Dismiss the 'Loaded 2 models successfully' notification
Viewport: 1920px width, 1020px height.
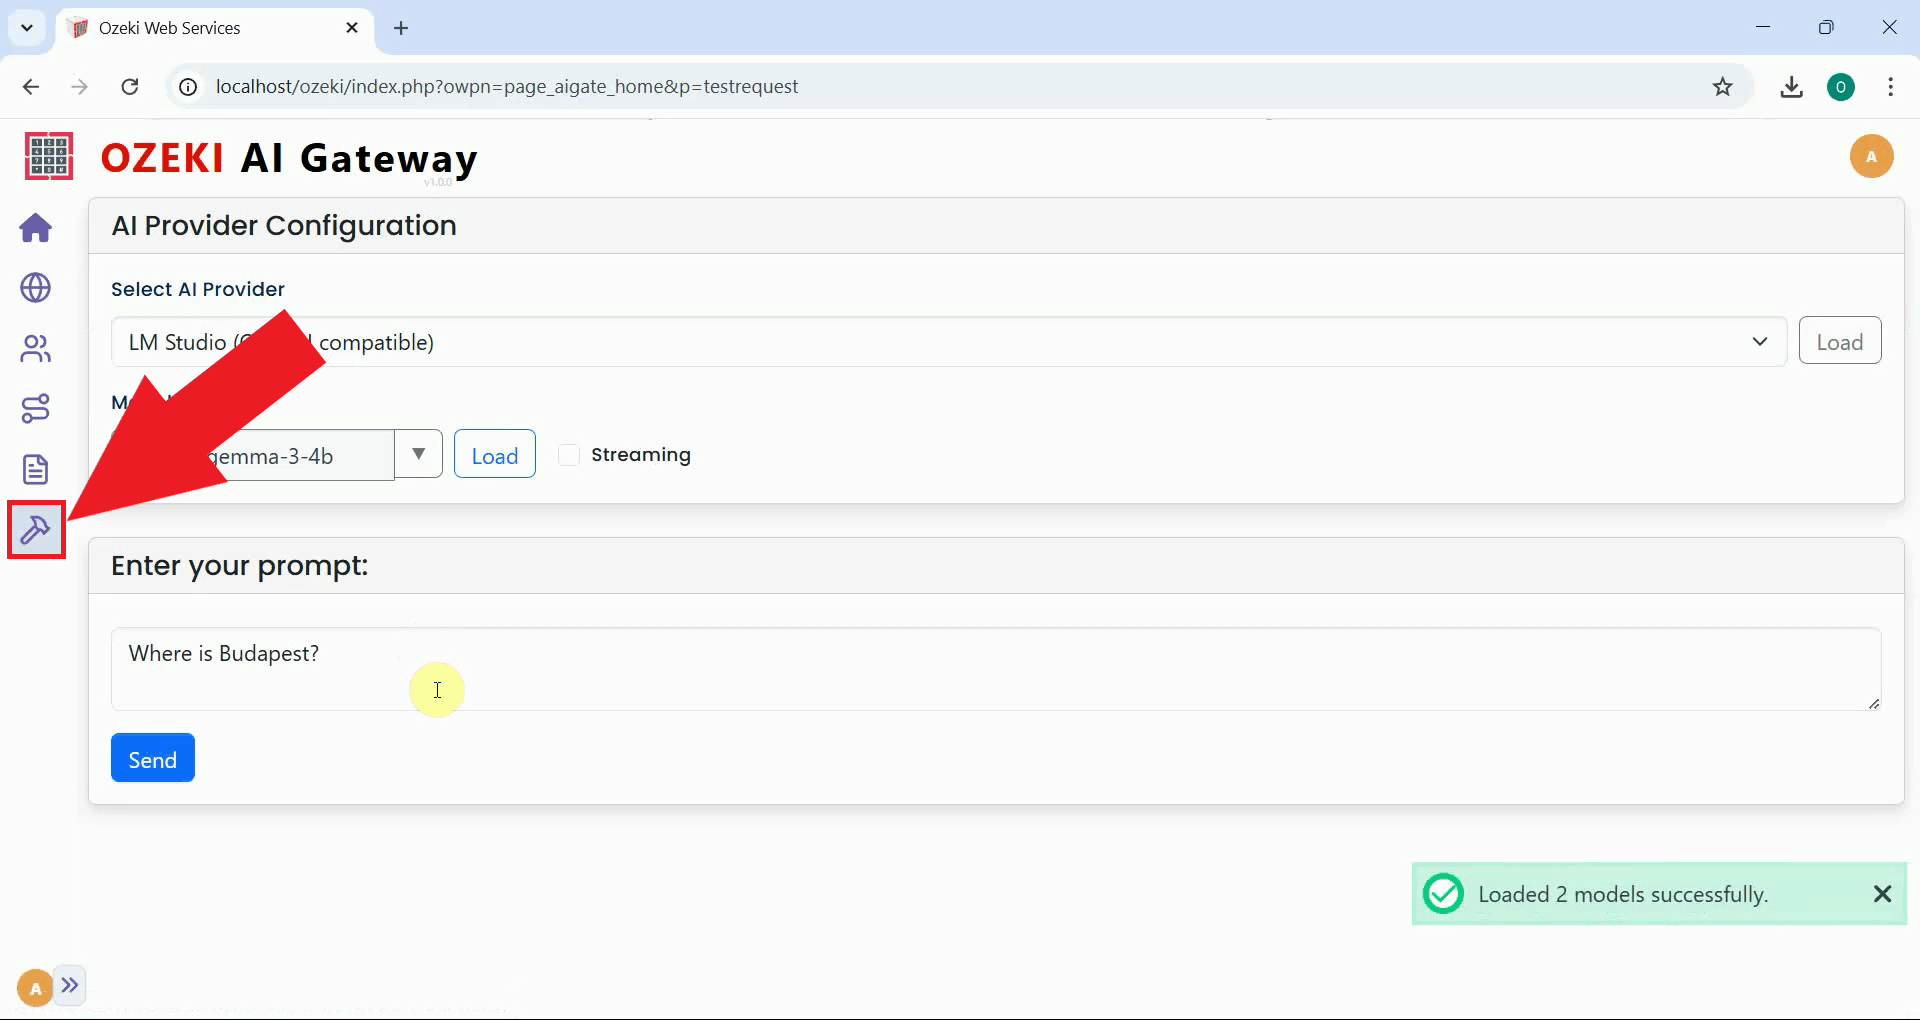(x=1883, y=893)
